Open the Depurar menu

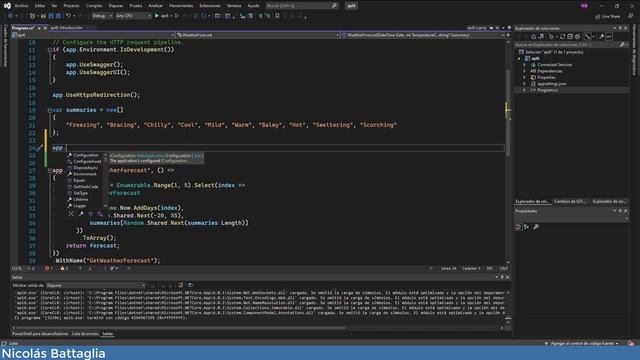coord(116,6)
